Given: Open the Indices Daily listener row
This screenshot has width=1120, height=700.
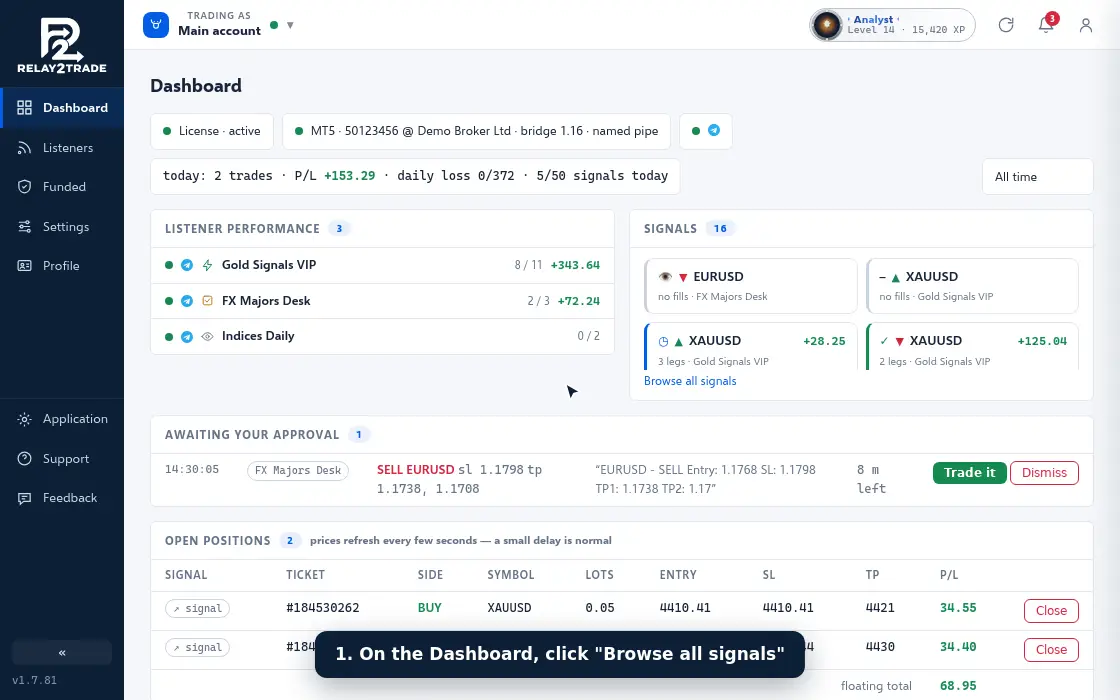Looking at the screenshot, I should (x=382, y=336).
